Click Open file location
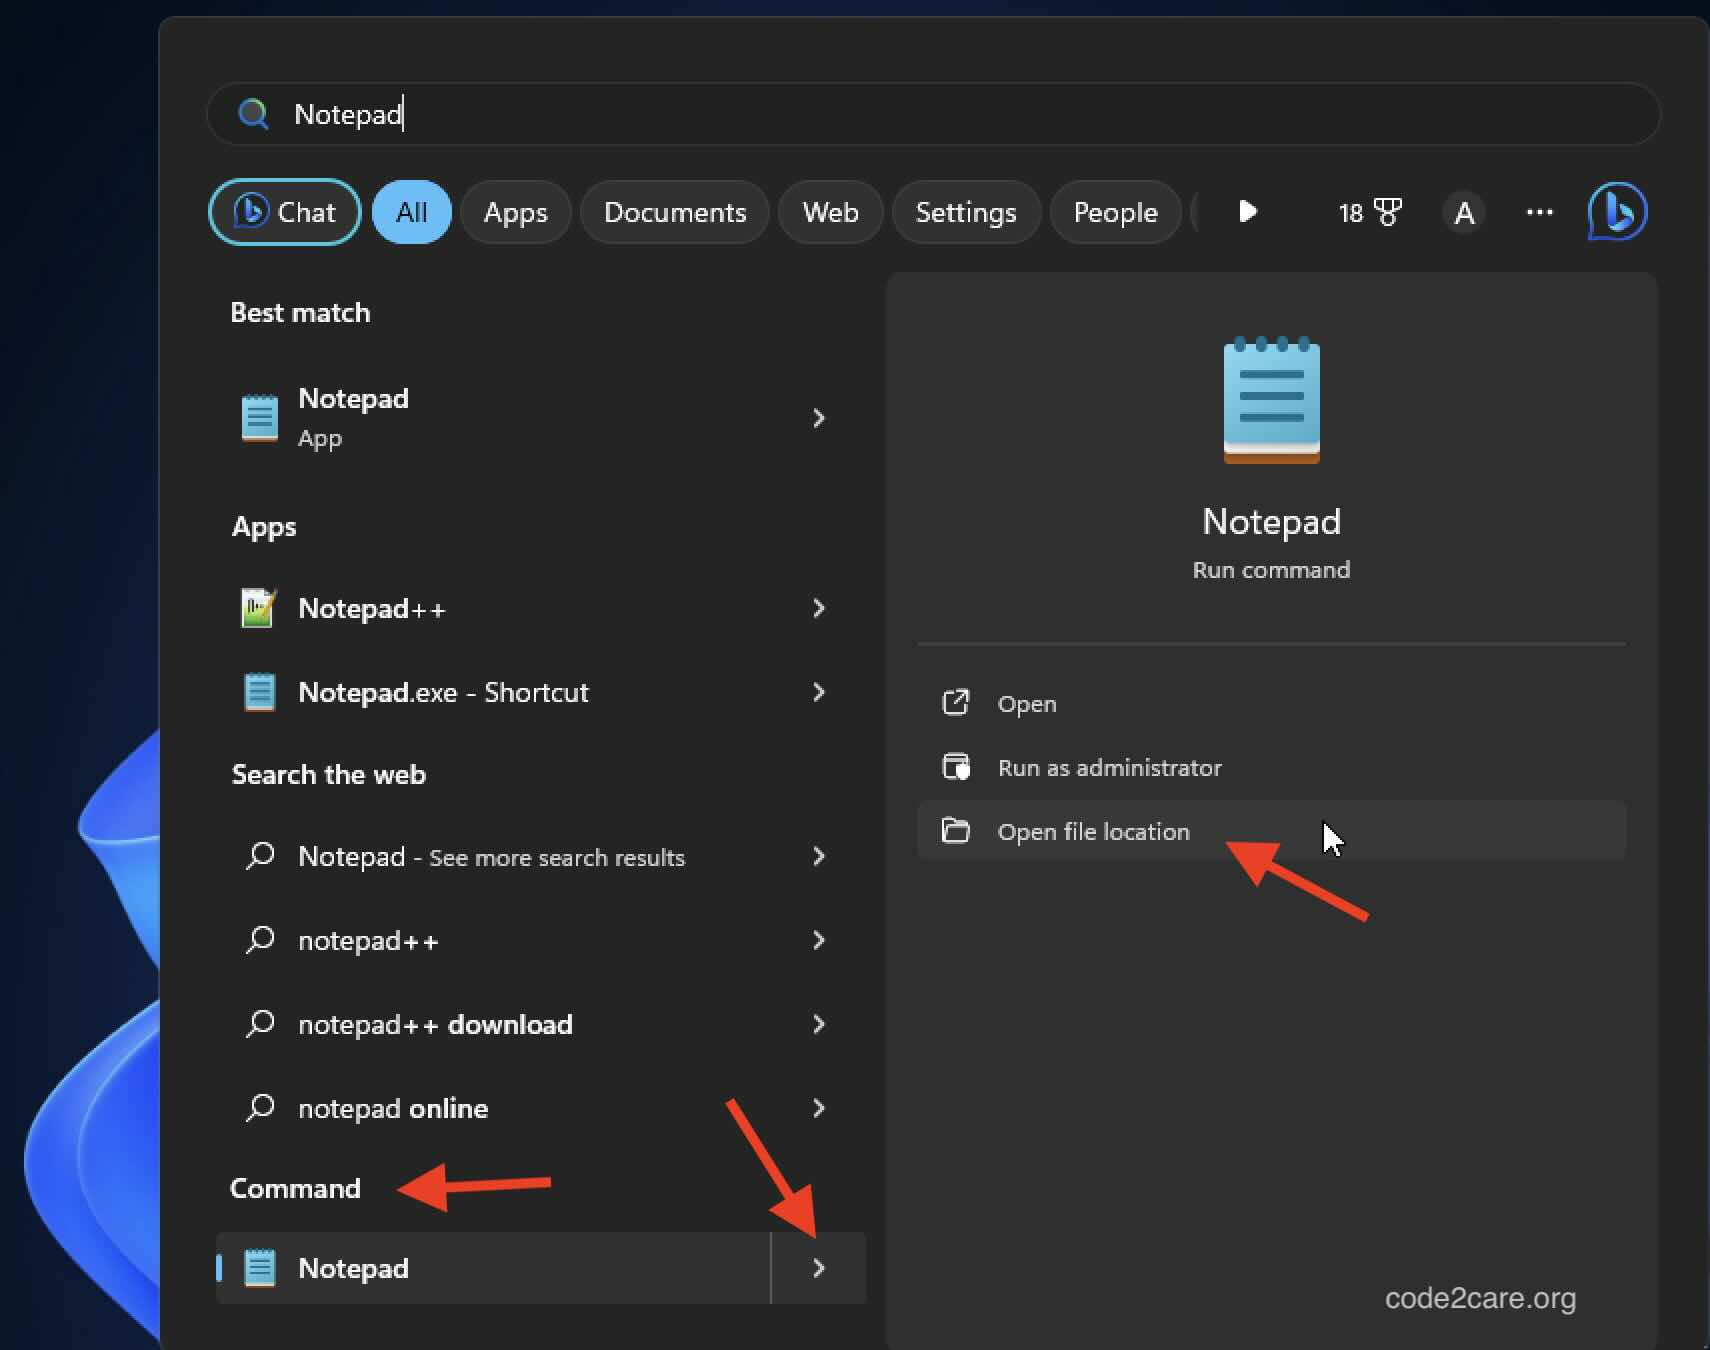The image size is (1710, 1350). [x=1094, y=831]
